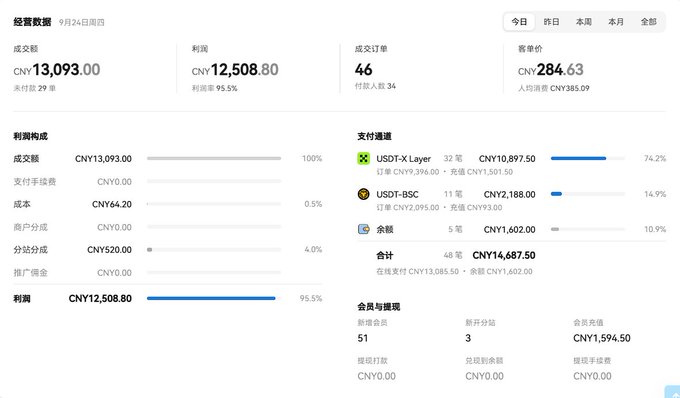Click the USDT-BSC channel name
680x398 pixels.
[x=397, y=194]
